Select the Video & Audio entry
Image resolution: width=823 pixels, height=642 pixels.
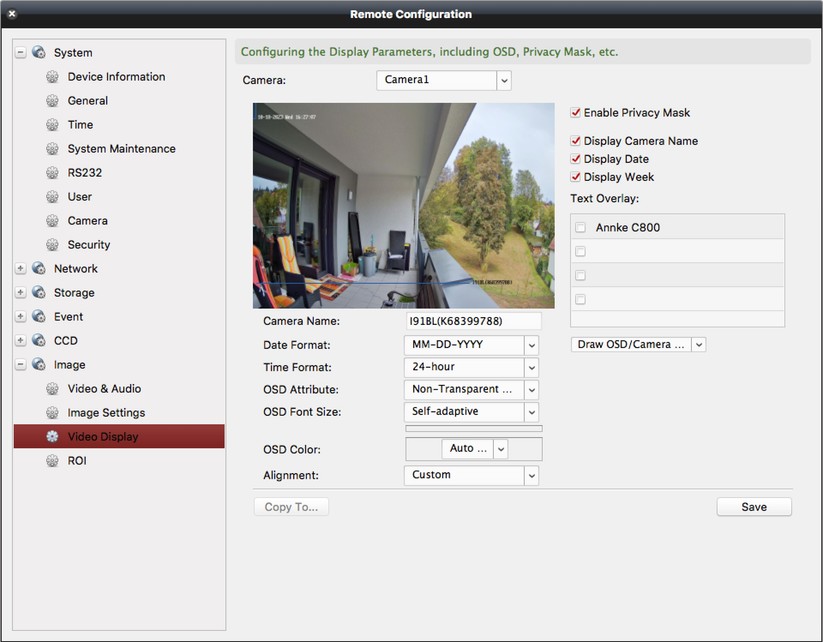click(104, 388)
